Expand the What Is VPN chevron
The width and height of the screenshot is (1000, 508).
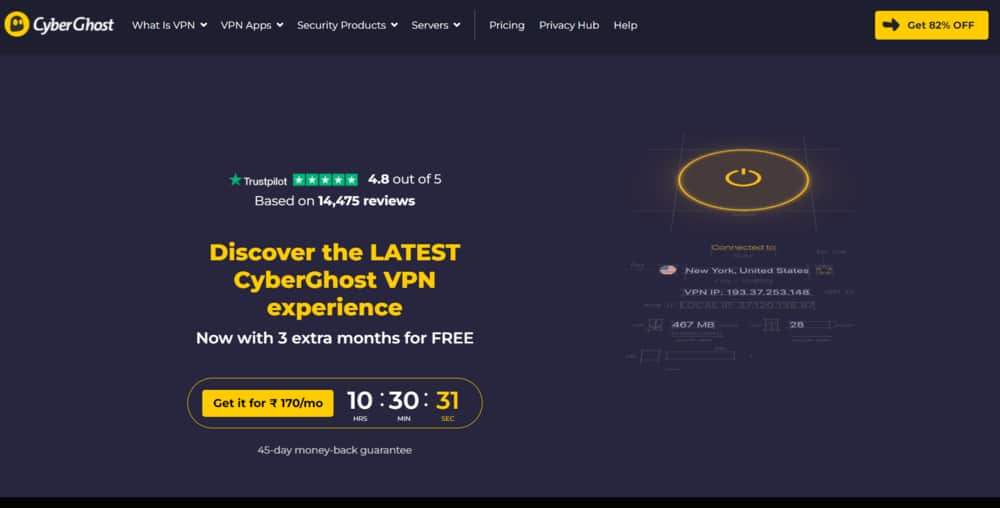[203, 25]
